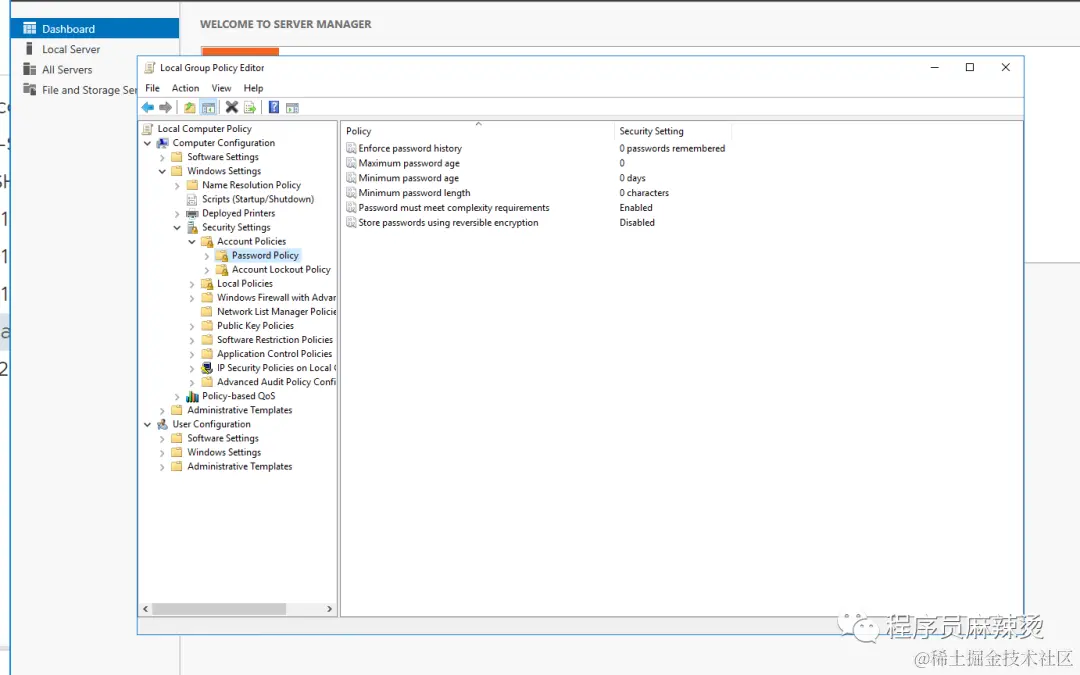Sort by the Policy column header
This screenshot has width=1080, height=675.
(477, 131)
